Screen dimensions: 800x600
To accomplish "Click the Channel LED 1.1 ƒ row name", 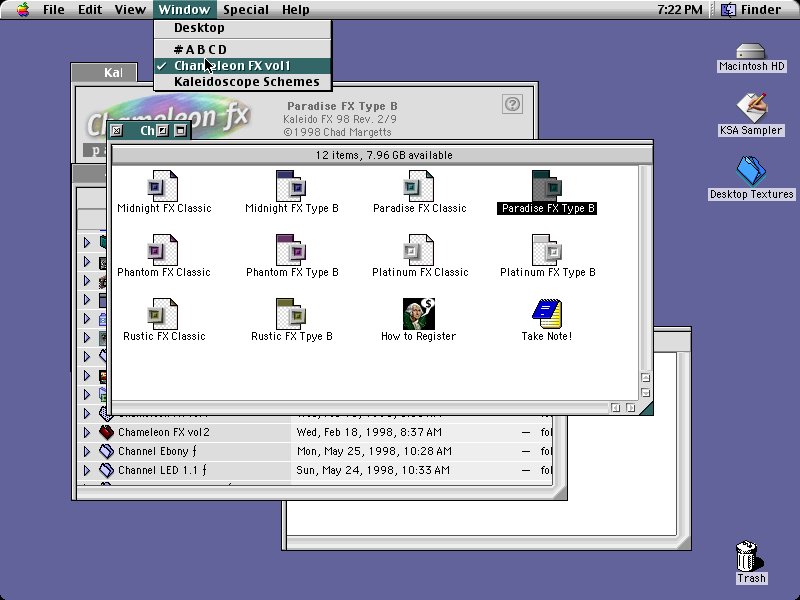I will tap(162, 470).
